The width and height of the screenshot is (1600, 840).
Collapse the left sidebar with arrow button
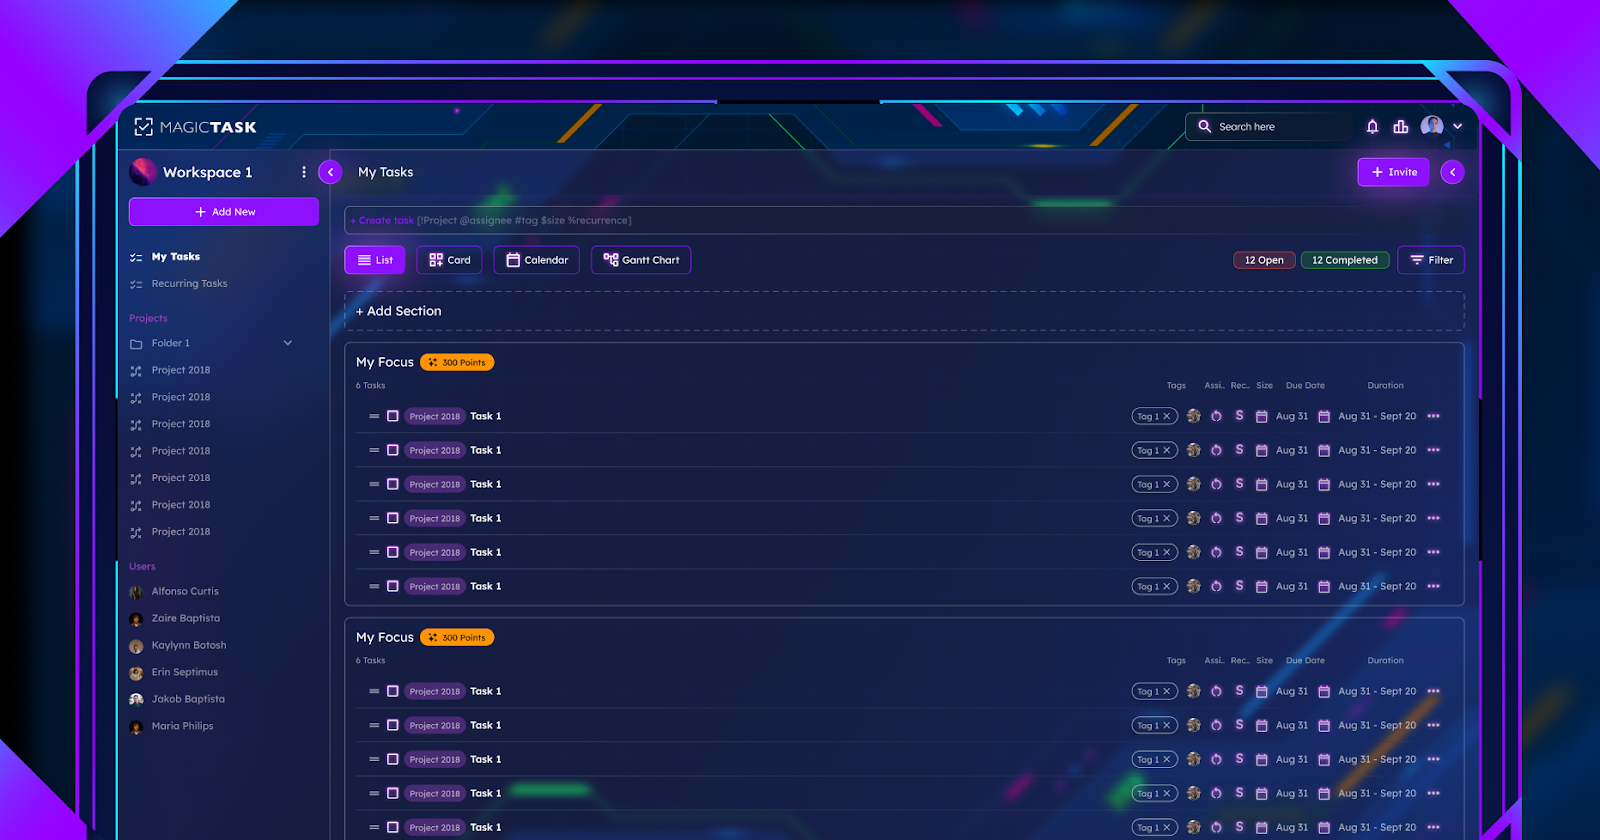pyautogui.click(x=330, y=172)
